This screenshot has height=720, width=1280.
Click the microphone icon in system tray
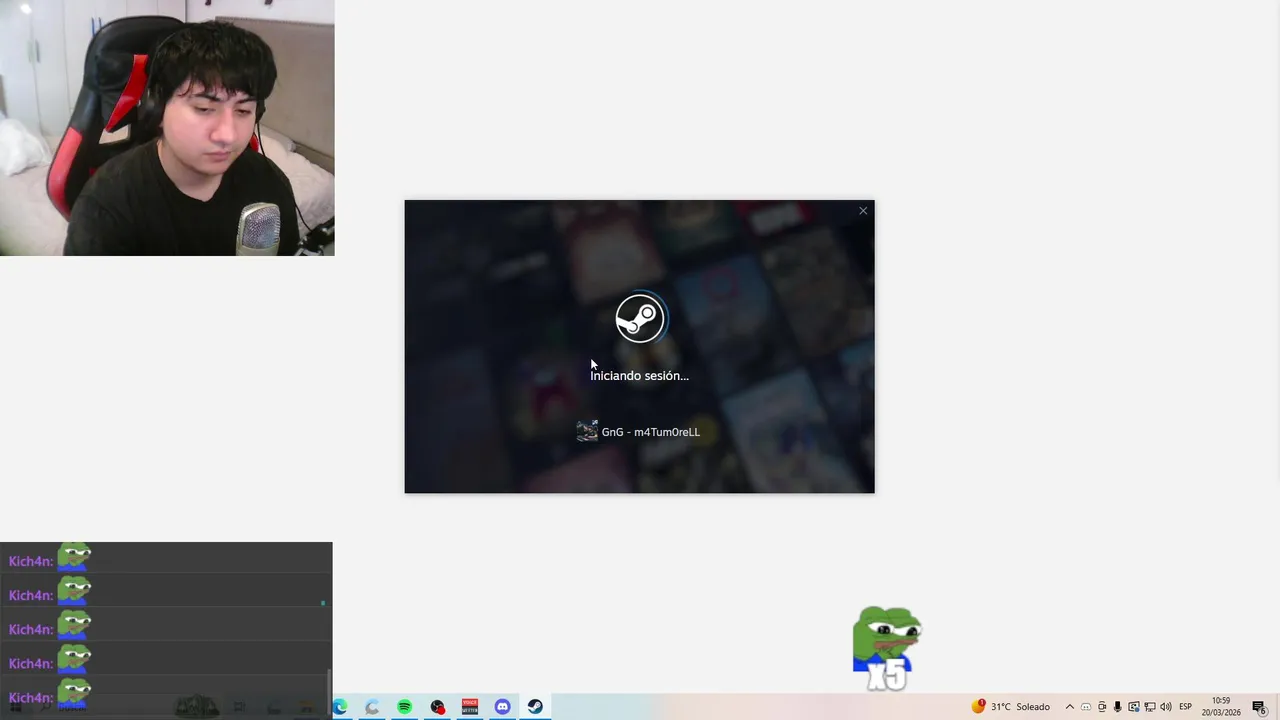tap(1118, 707)
